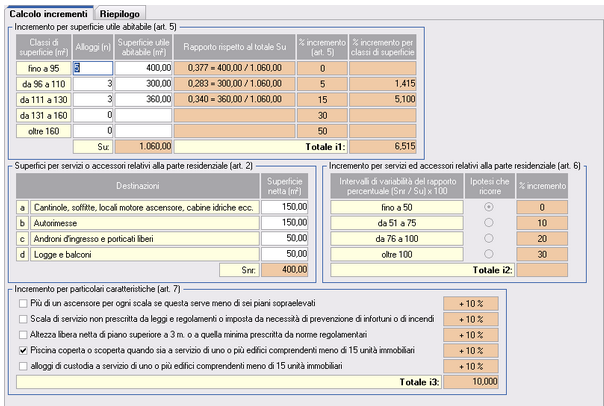The image size is (604, 406).
Task: Click Androni d'ingresso superficie netta field
Action: click(x=285, y=238)
